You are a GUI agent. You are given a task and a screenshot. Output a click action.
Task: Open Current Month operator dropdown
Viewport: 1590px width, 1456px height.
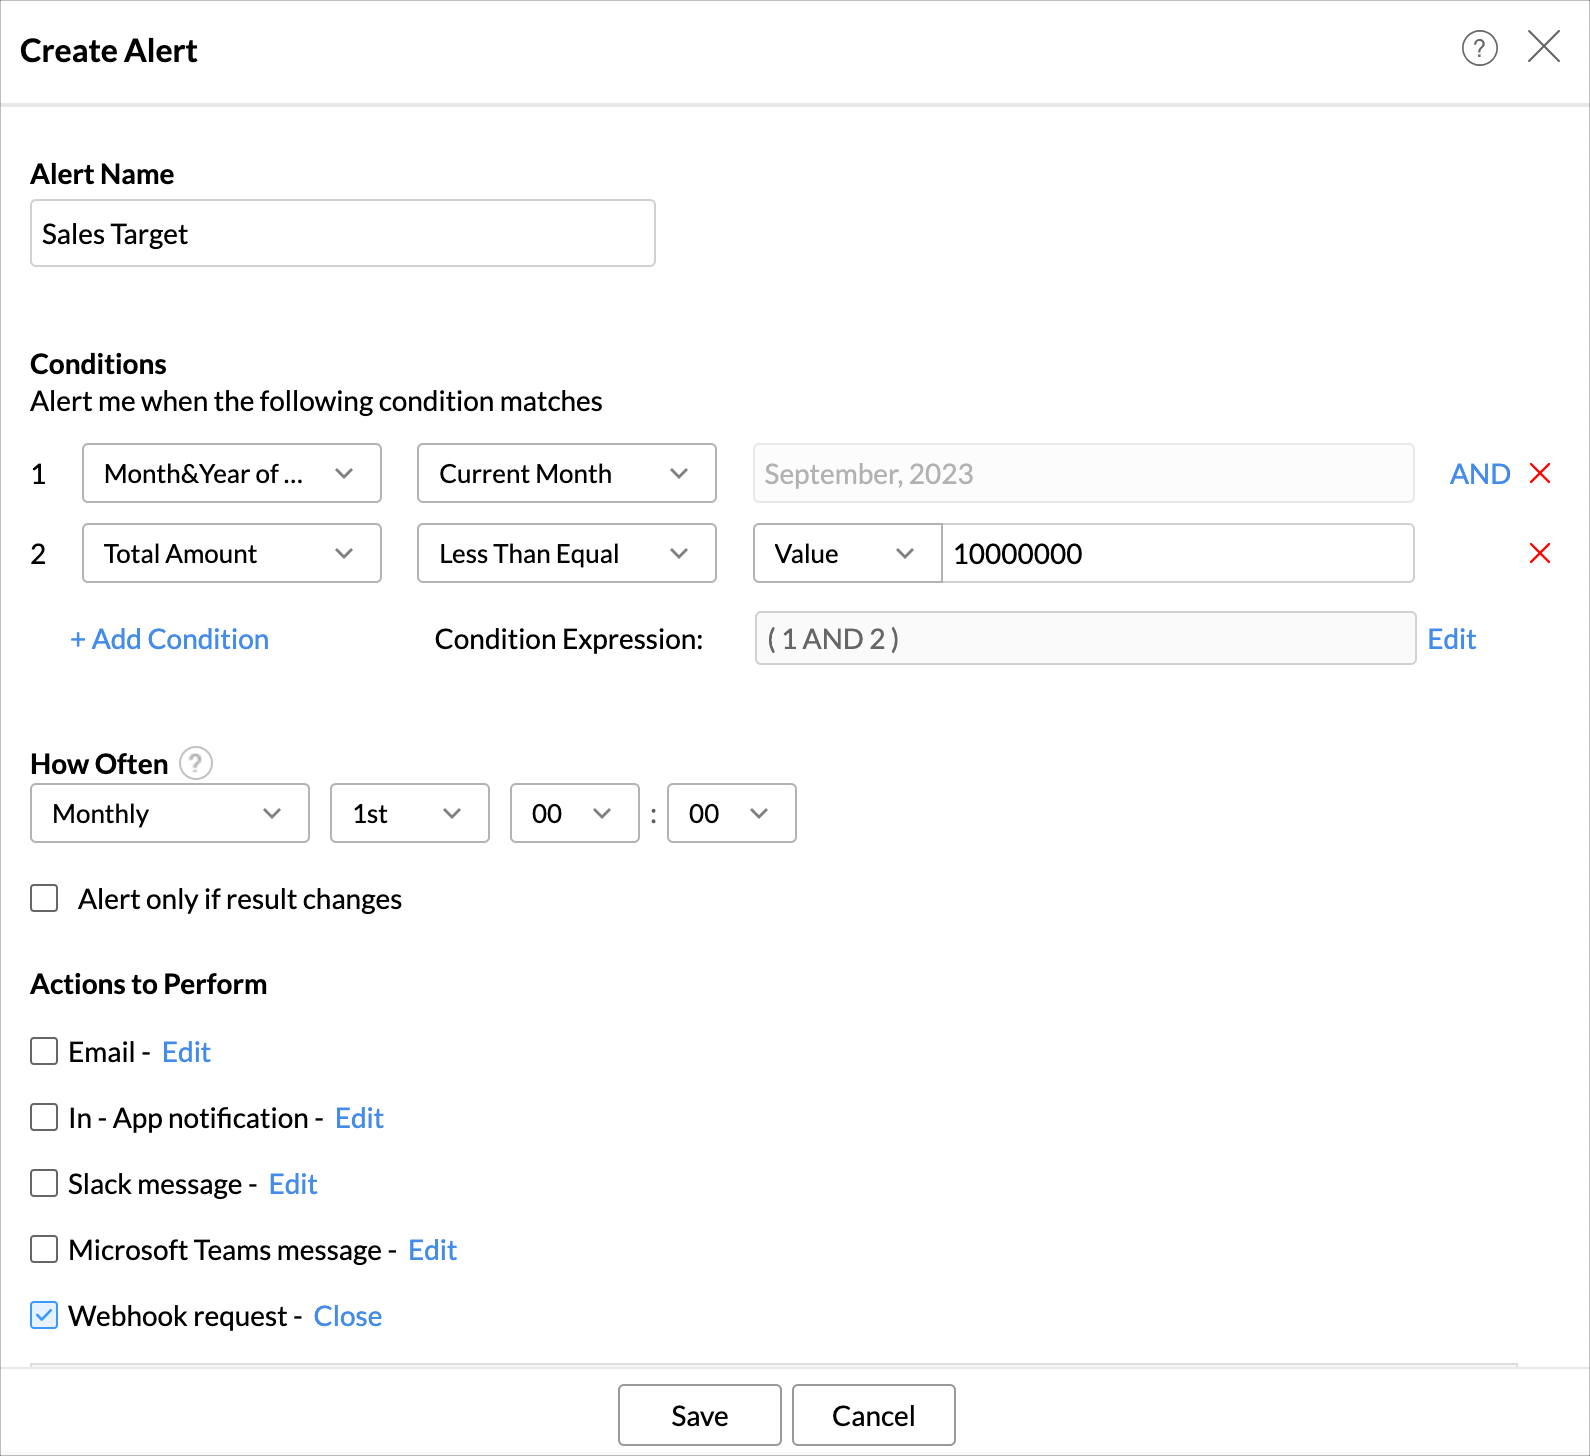pos(567,473)
